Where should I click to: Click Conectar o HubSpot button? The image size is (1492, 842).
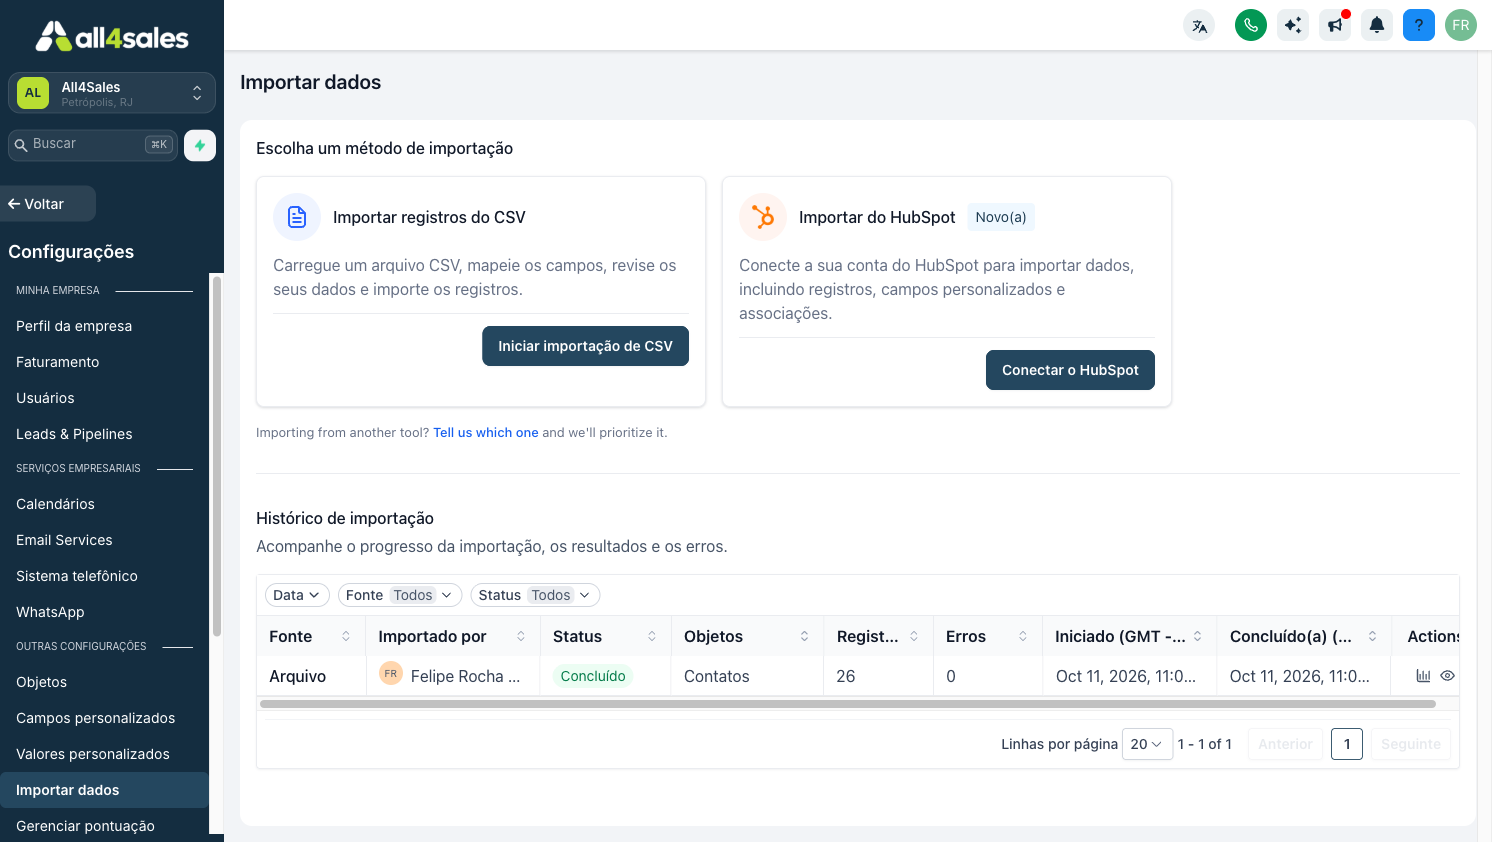point(1070,370)
